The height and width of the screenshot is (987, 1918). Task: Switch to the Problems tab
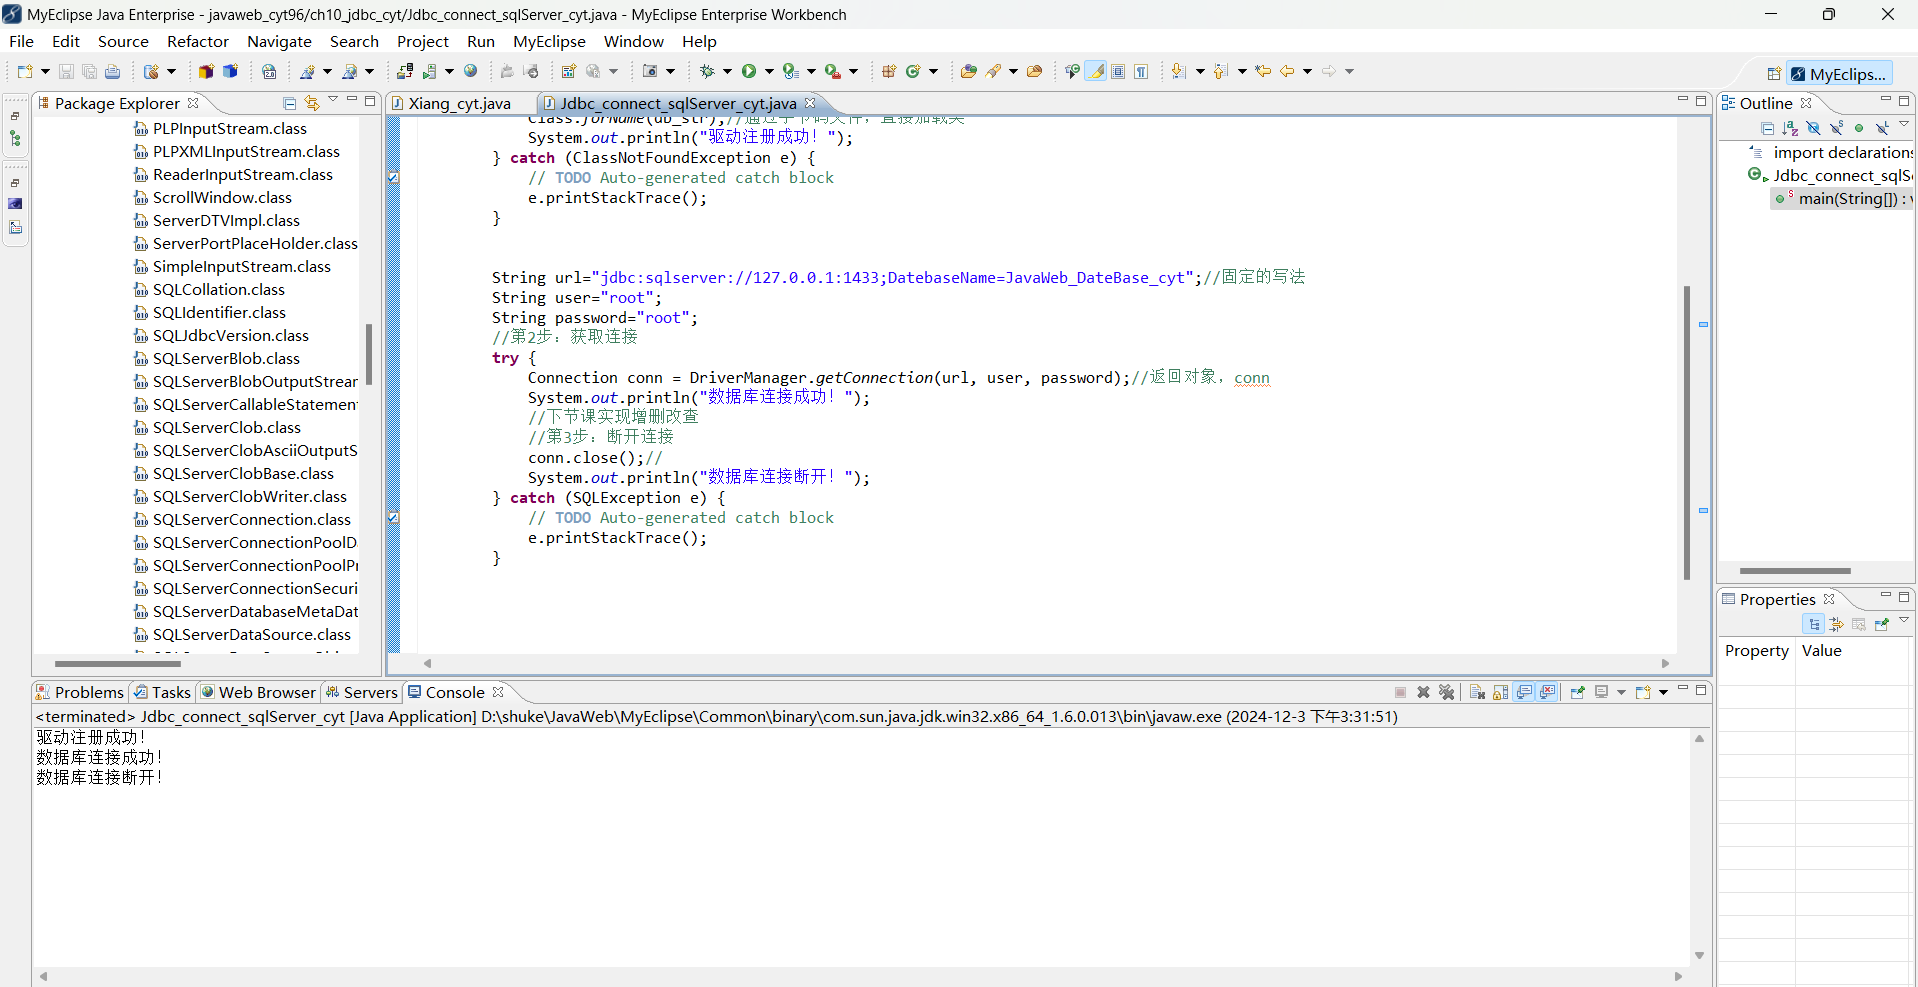point(80,692)
